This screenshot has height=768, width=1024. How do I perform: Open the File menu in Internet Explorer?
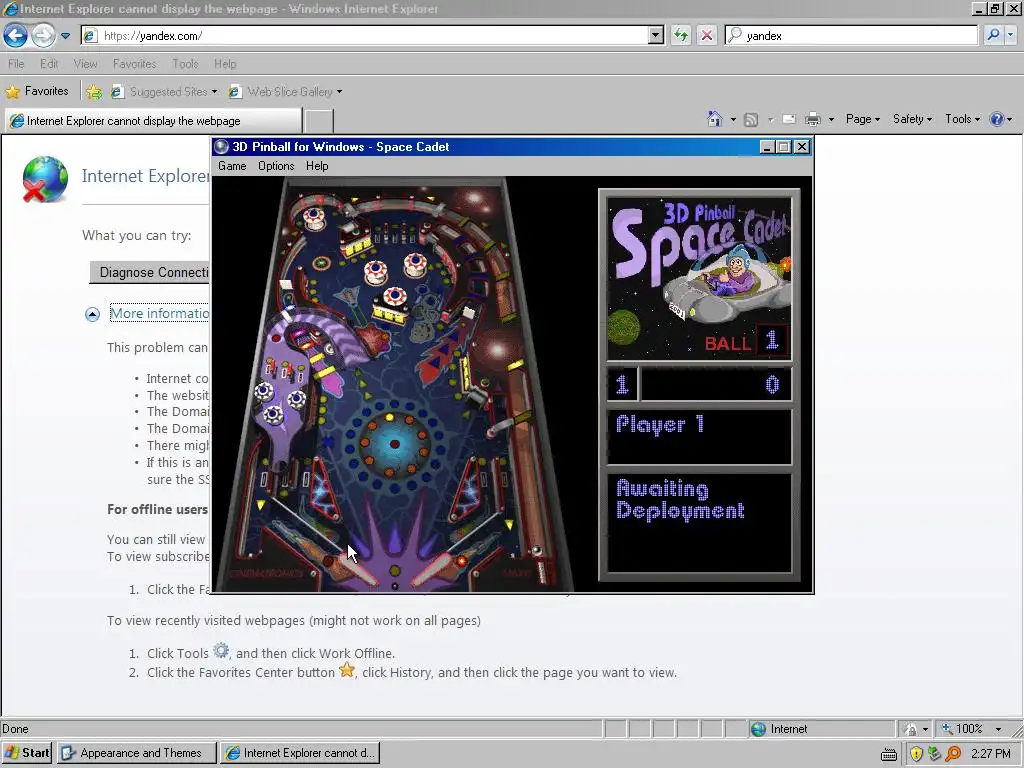pyautogui.click(x=16, y=64)
